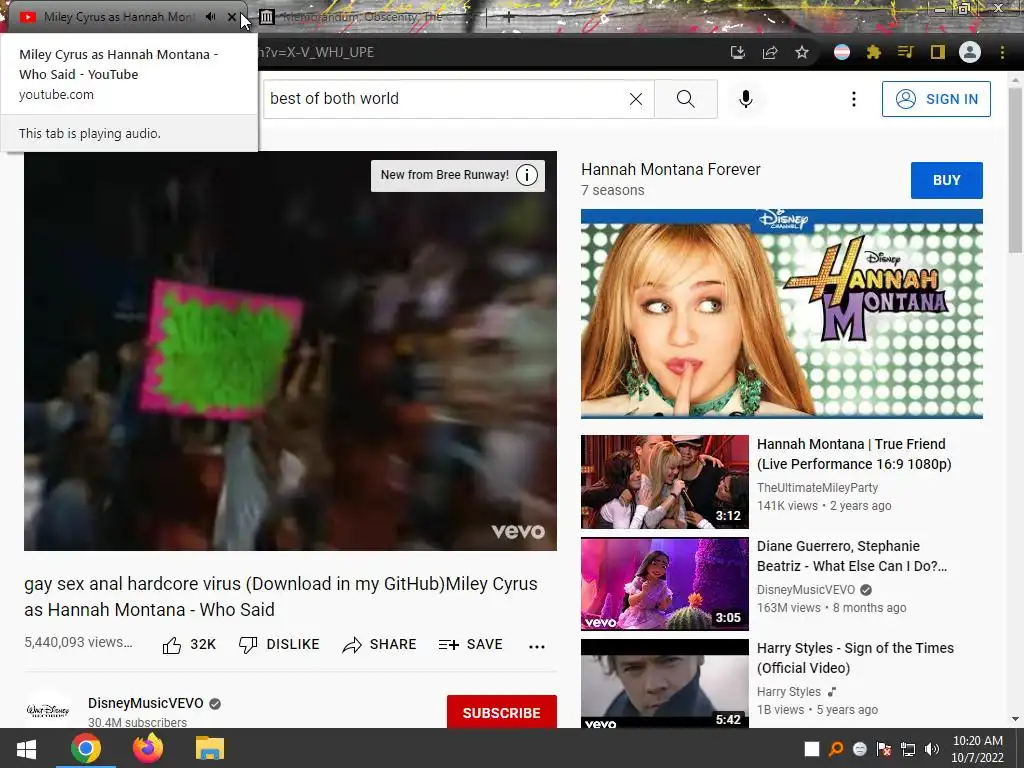Click the '5,440,093 views' text
Screen dimensions: 1024x768
coord(78,643)
